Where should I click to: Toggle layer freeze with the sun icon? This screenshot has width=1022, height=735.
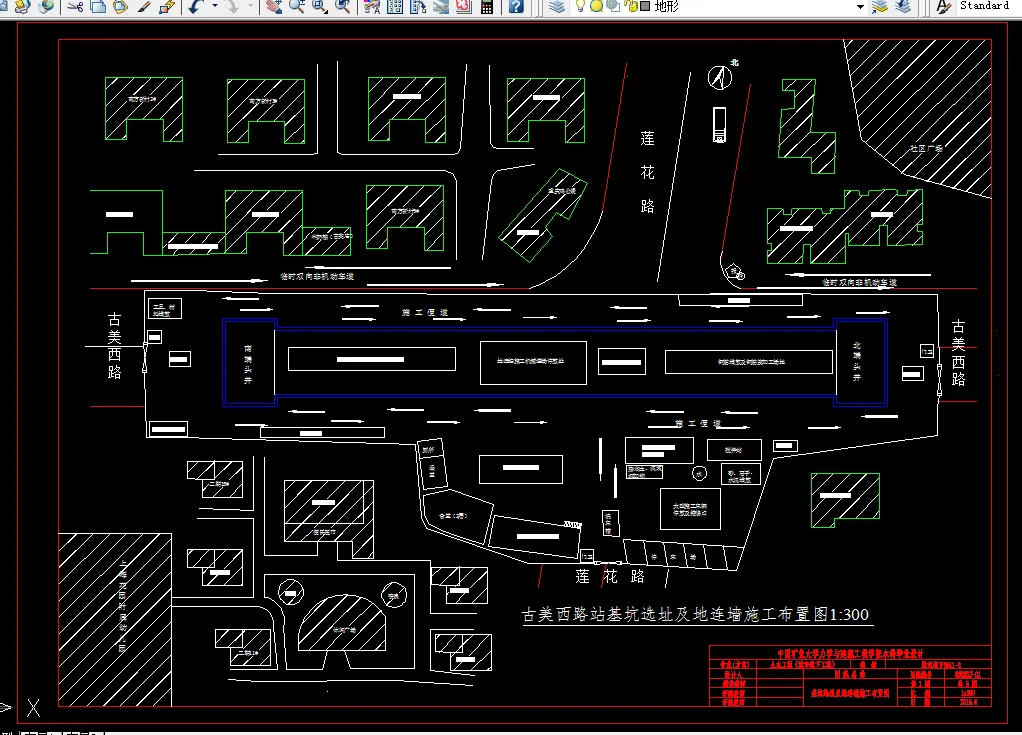[x=596, y=7]
